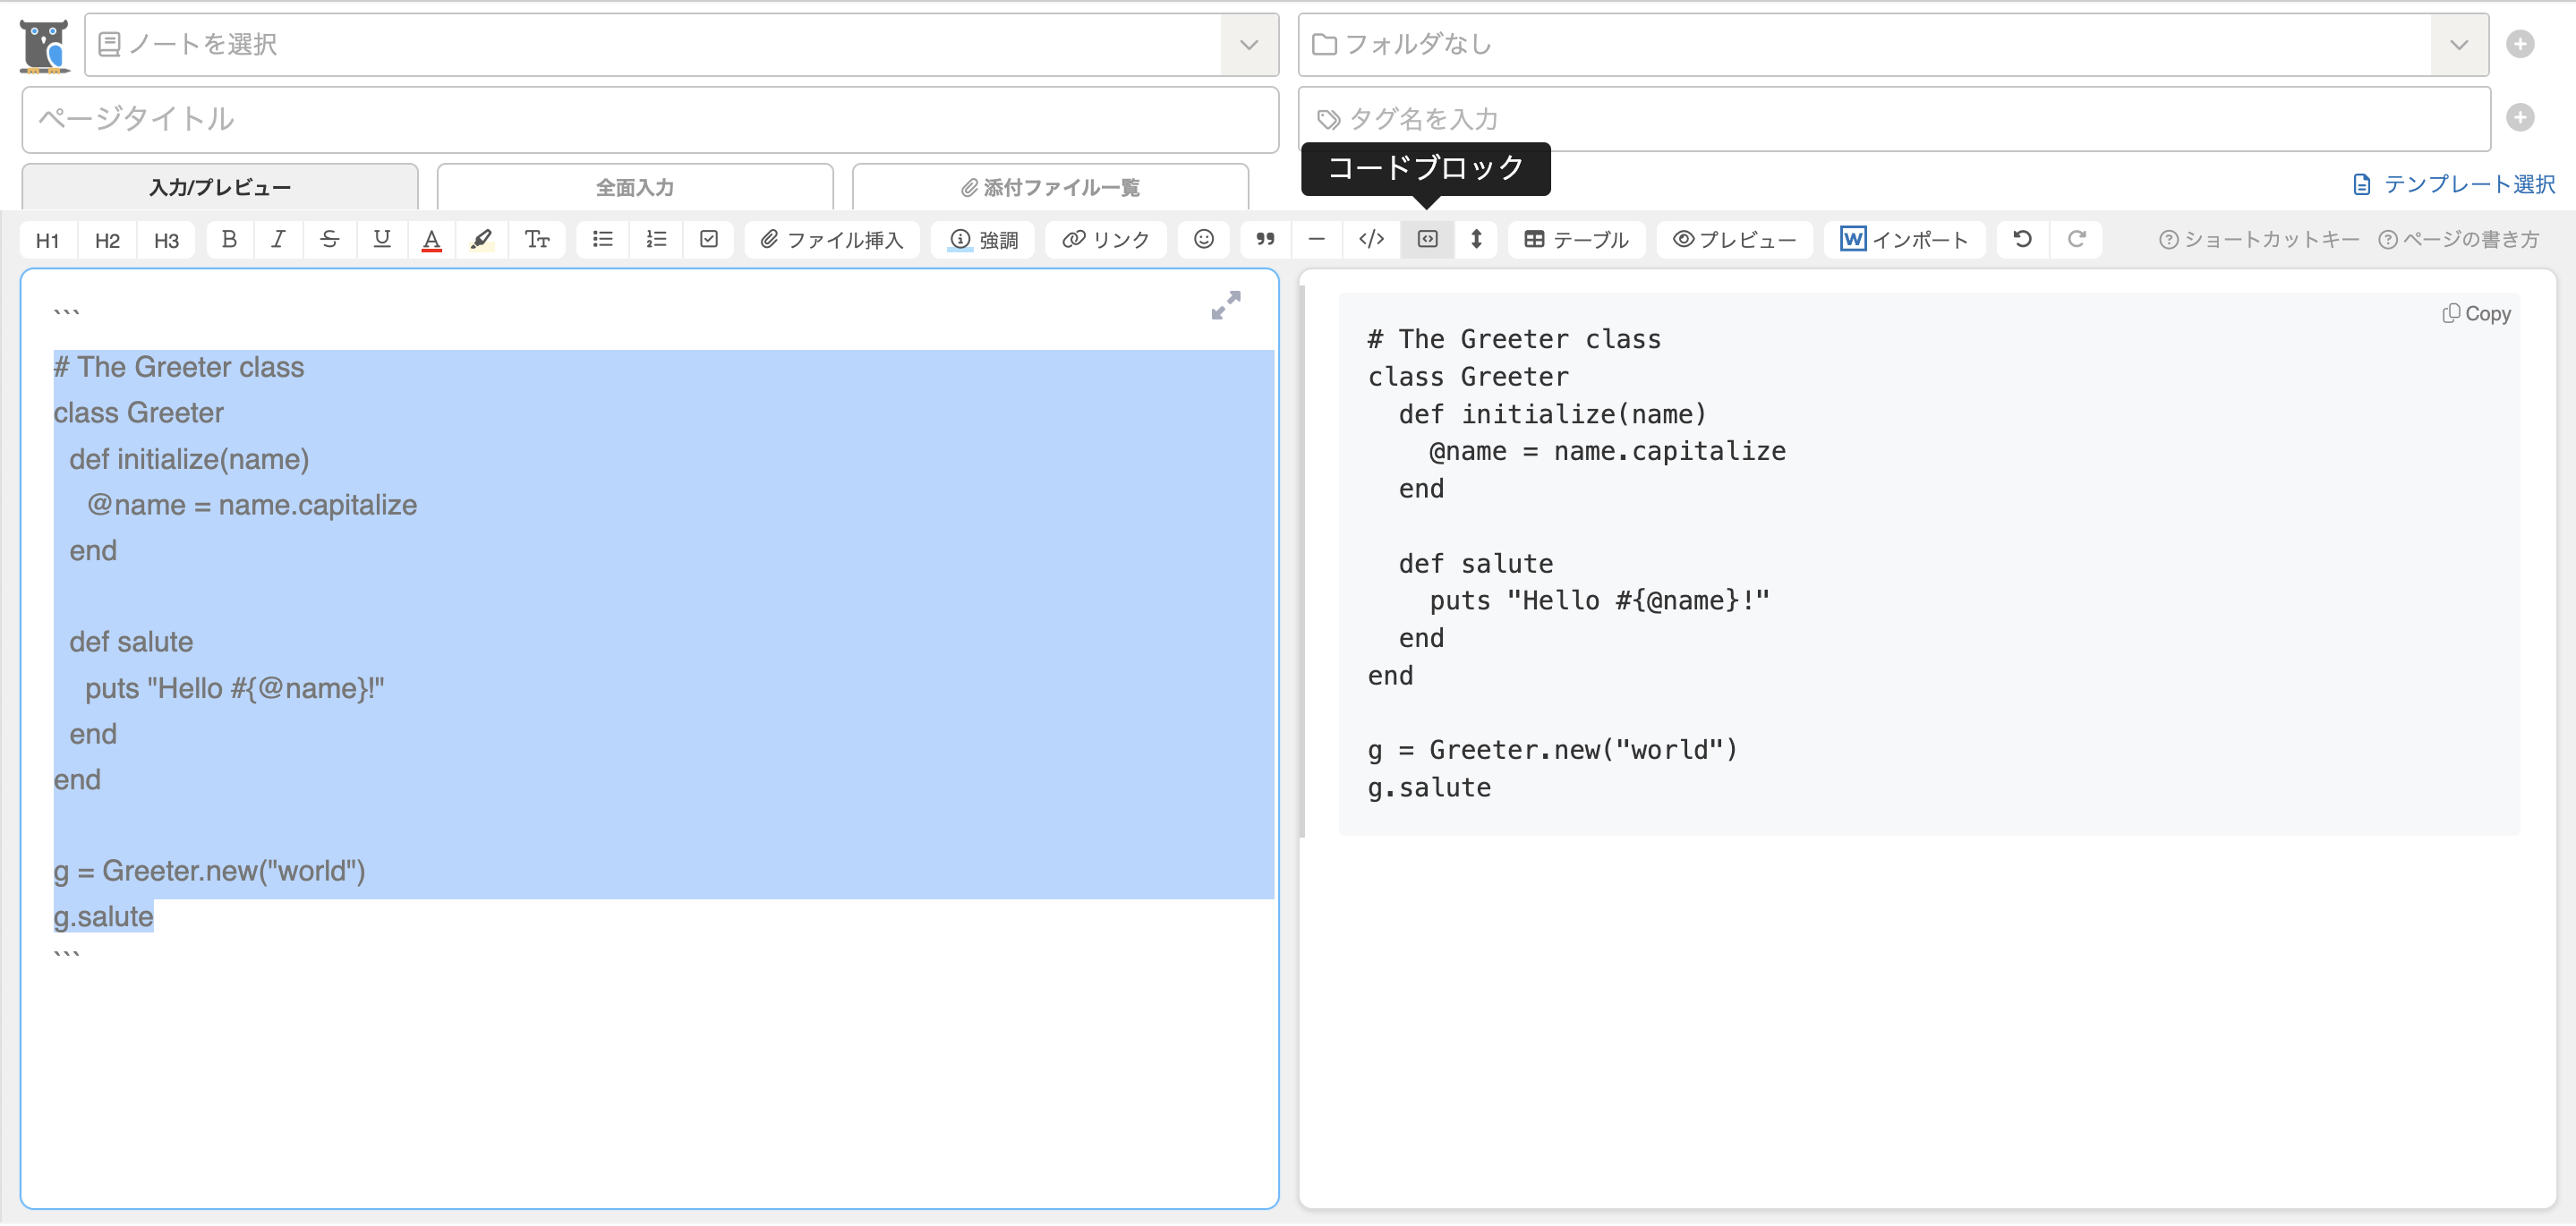
Task: Insert inline code markup
Action: tap(1370, 239)
